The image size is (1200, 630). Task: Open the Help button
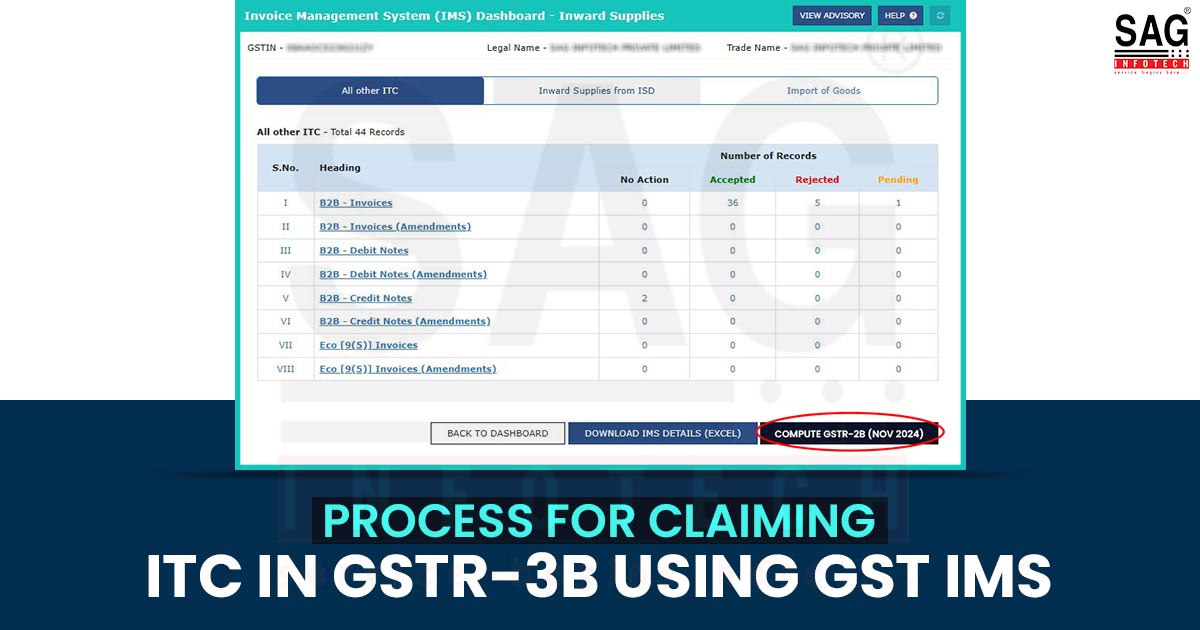coord(900,16)
